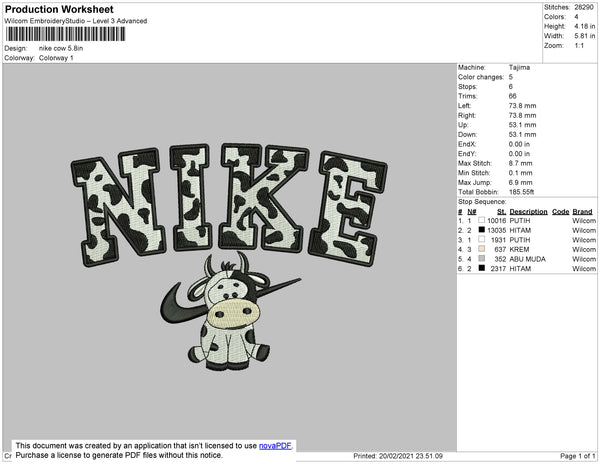This screenshot has height=464, width=600.
Task: Open the novaPDF link in the notice
Action: coord(275,446)
